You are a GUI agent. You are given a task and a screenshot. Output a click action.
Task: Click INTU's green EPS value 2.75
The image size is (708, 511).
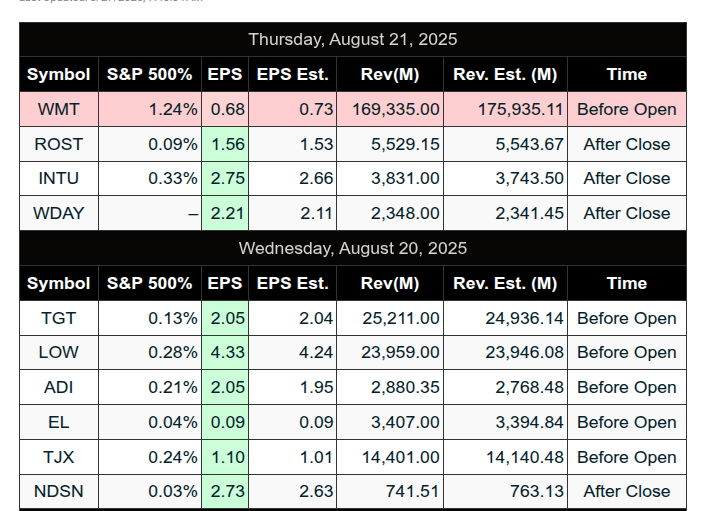225,178
